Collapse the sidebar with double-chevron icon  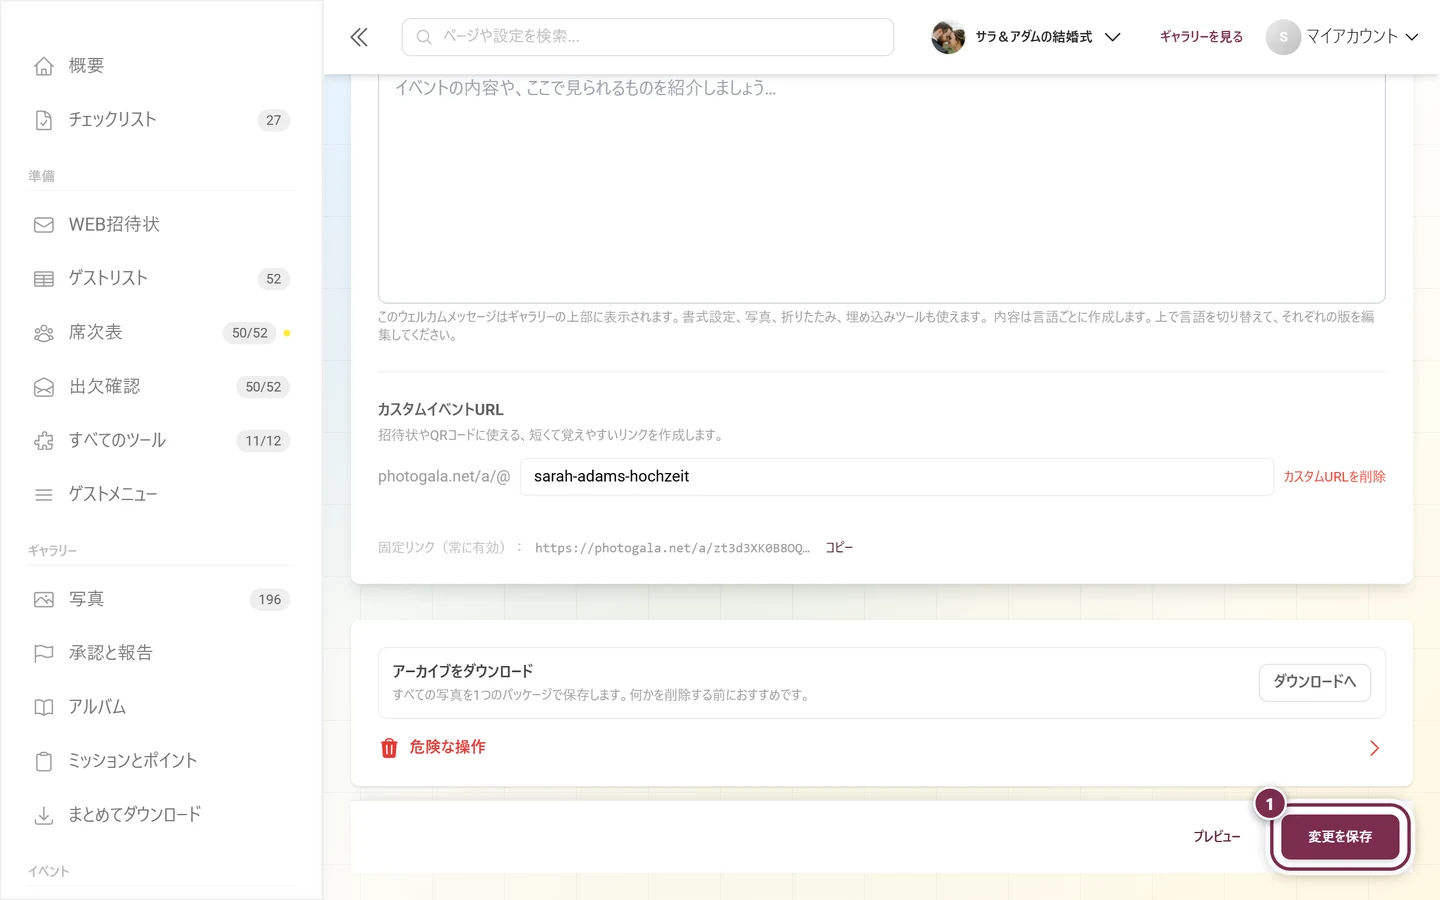coord(359,37)
